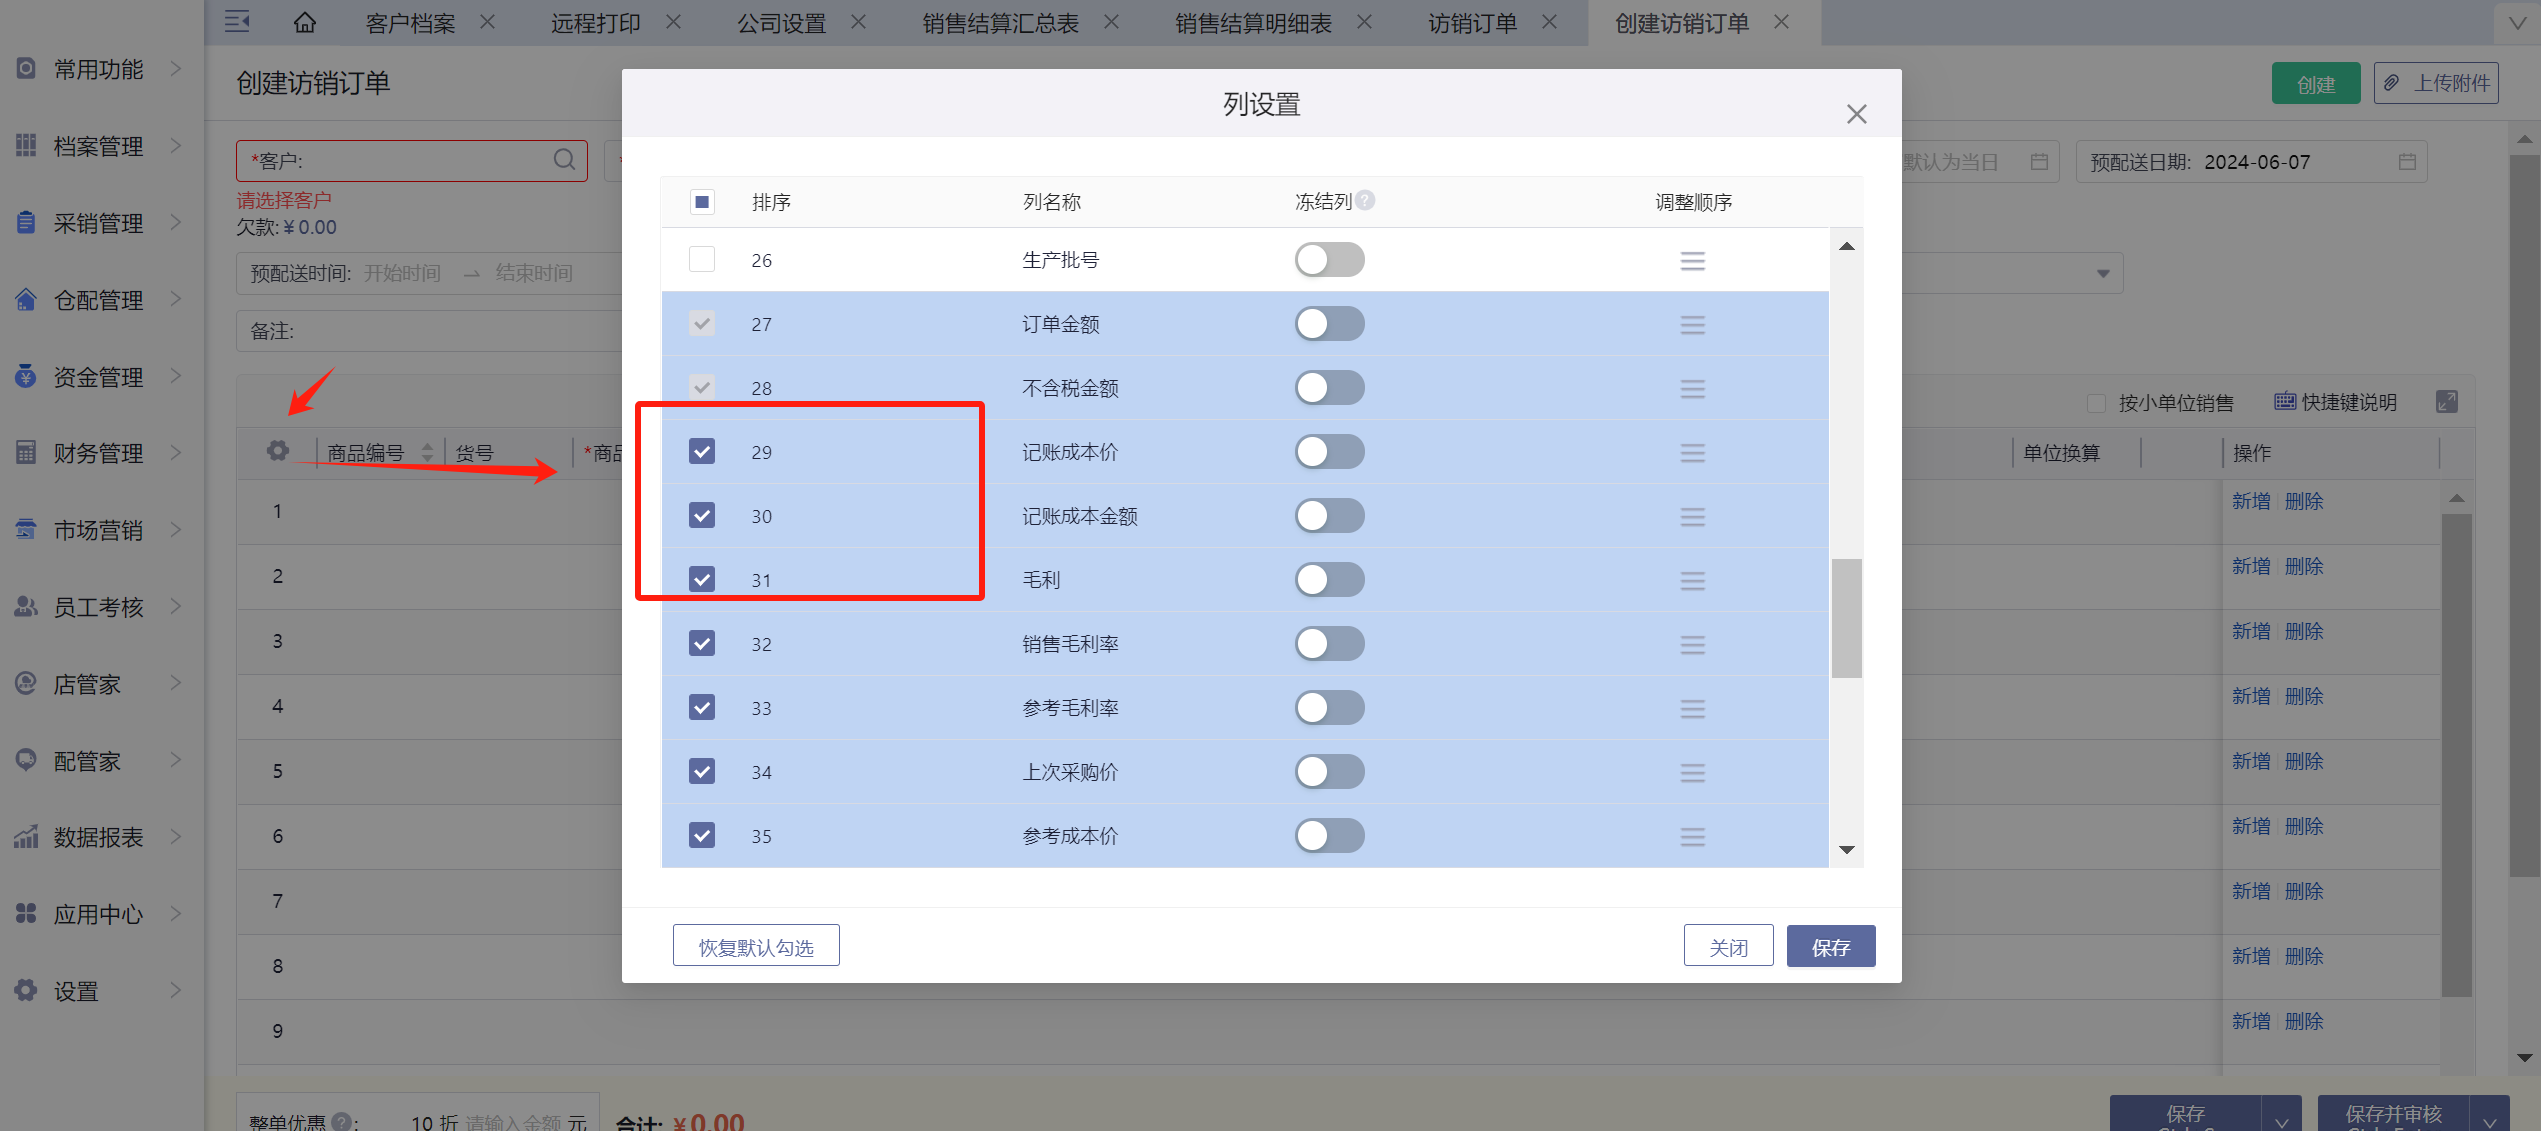Viewport: 2541px width, 1131px height.
Task: Click 快捷键说明 keyboard icon link
Action: [x=2335, y=402]
